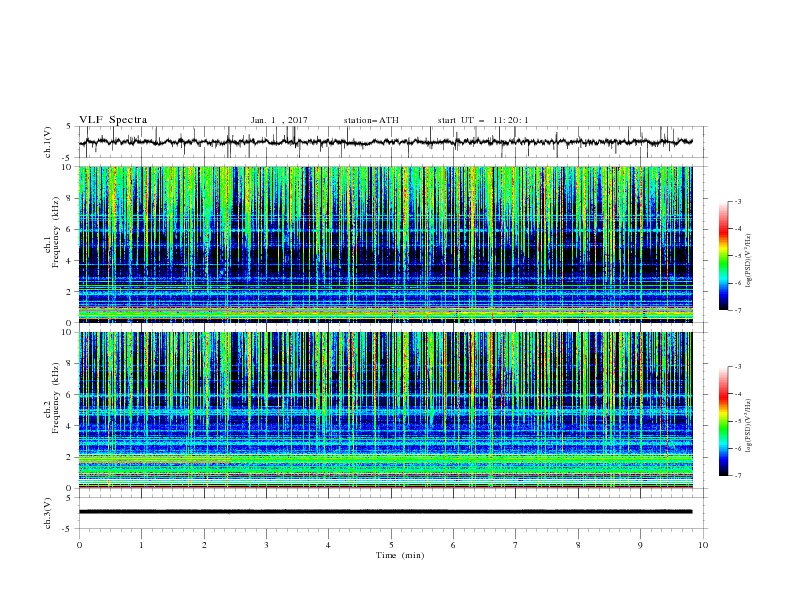Click the ch.3 flat voltage trace
This screenshot has height=612, width=792.
click(x=386, y=512)
